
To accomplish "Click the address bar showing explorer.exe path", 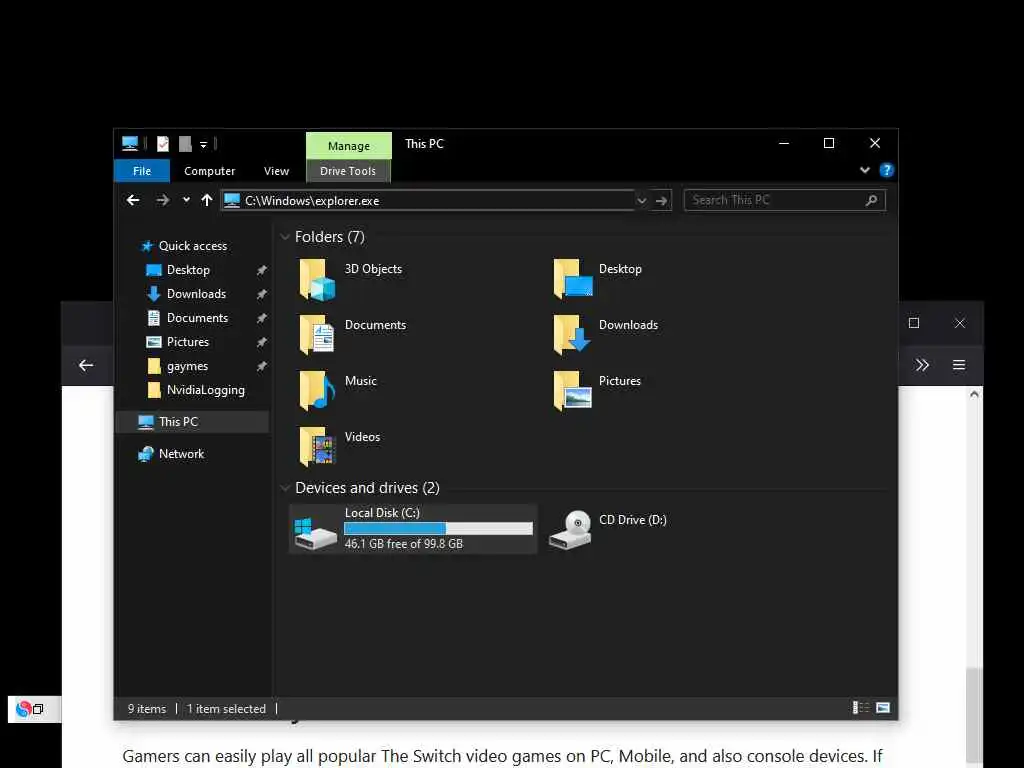I will click(x=428, y=200).
